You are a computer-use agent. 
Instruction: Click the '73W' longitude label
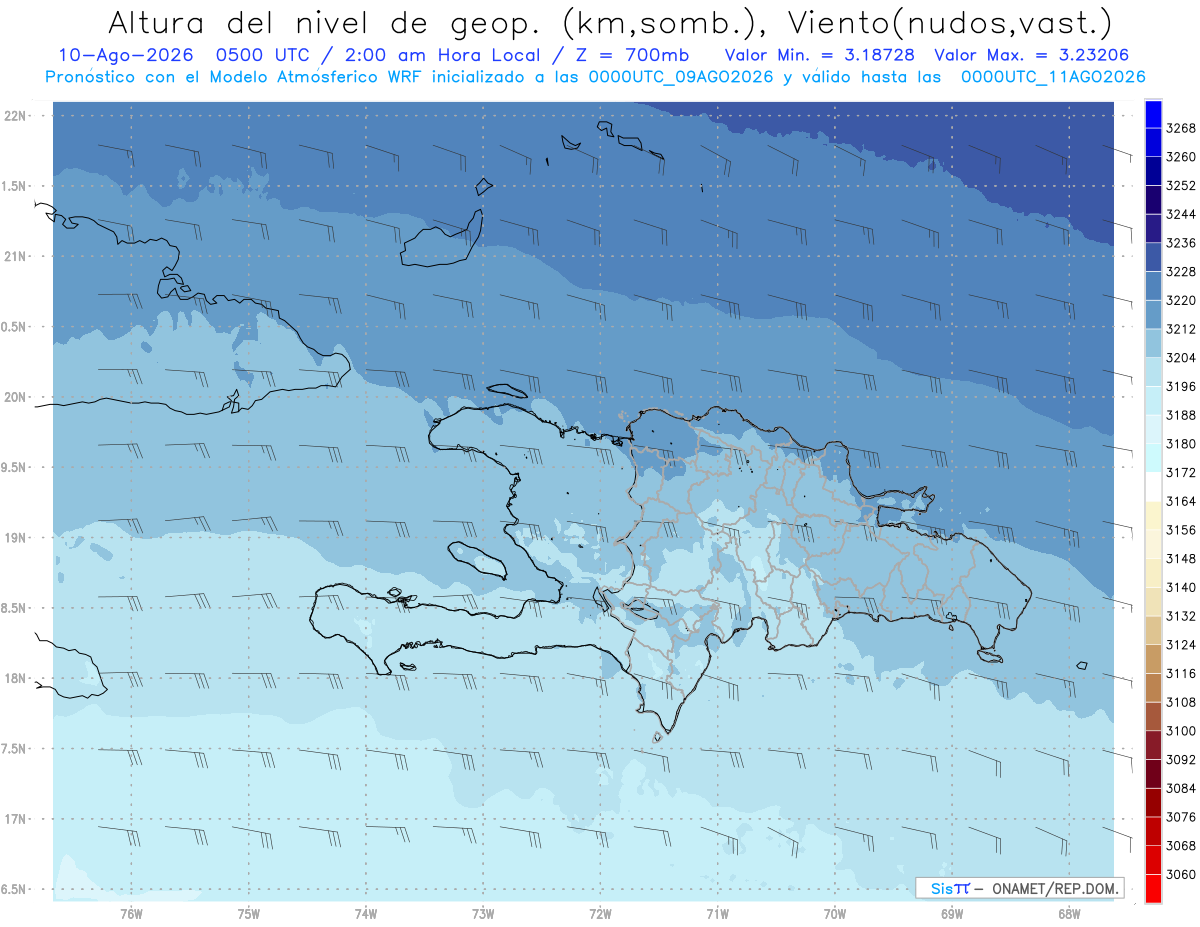click(483, 914)
